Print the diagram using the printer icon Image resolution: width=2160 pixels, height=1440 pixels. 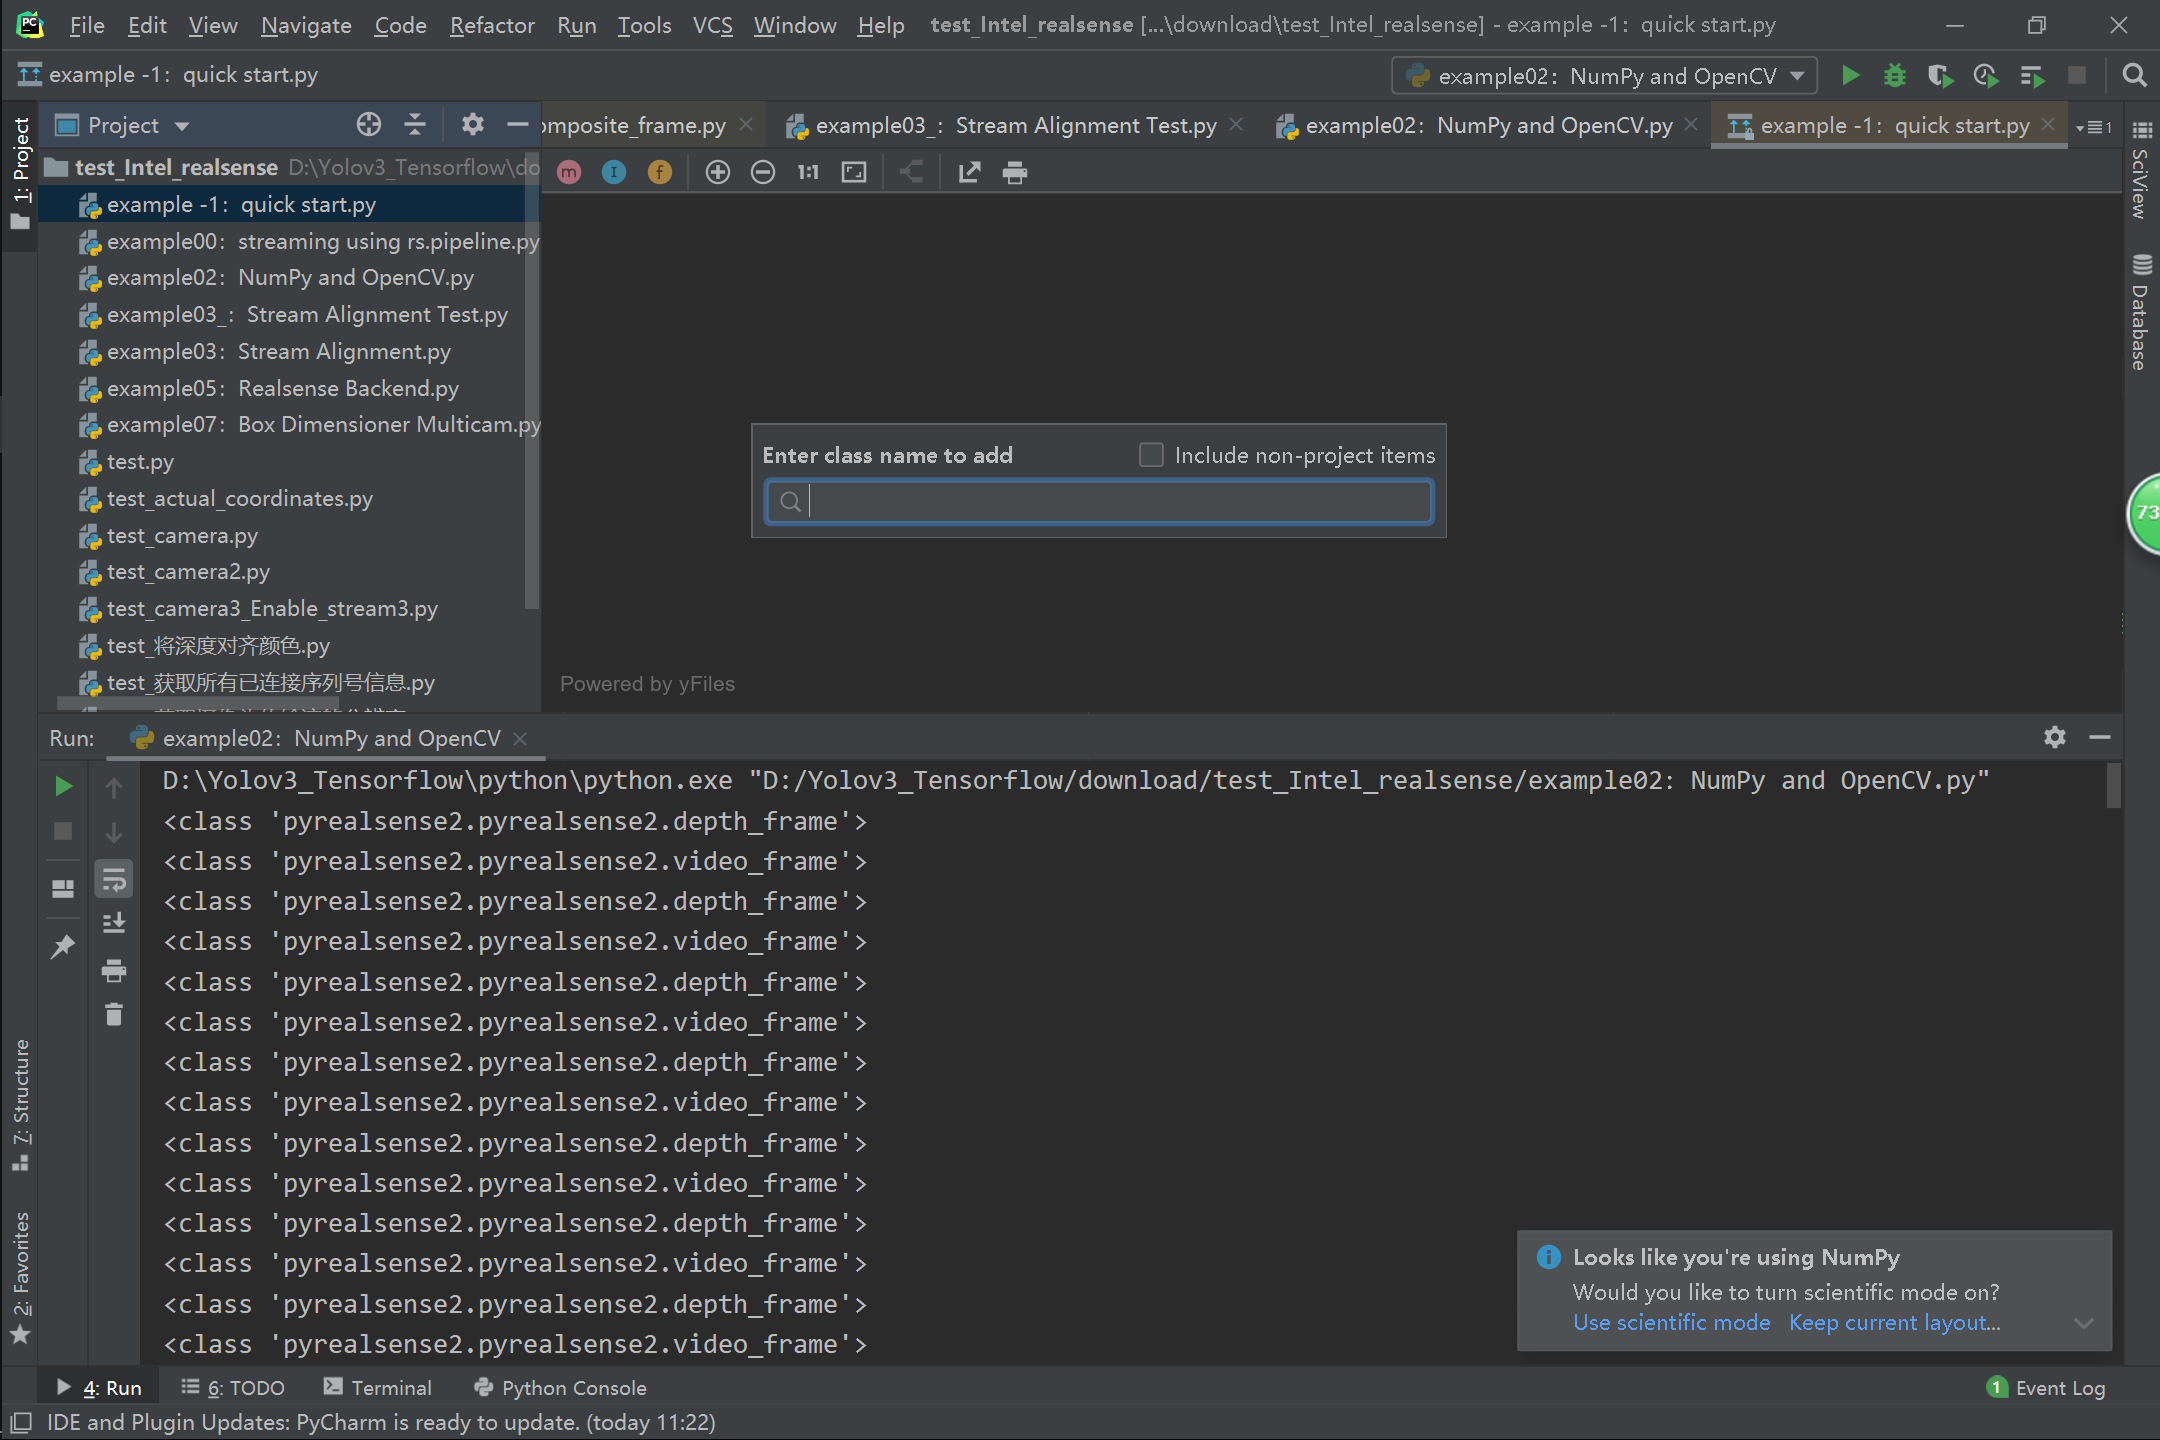[1015, 172]
